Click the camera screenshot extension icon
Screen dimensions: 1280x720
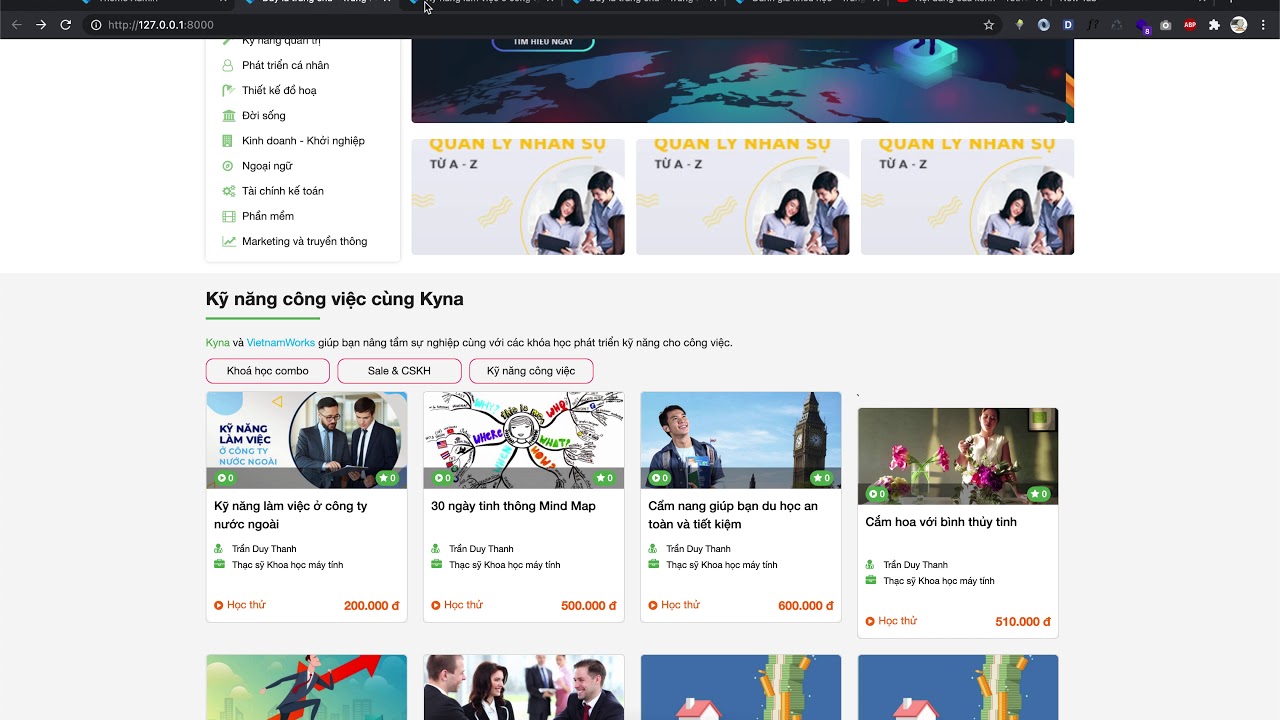1166,25
